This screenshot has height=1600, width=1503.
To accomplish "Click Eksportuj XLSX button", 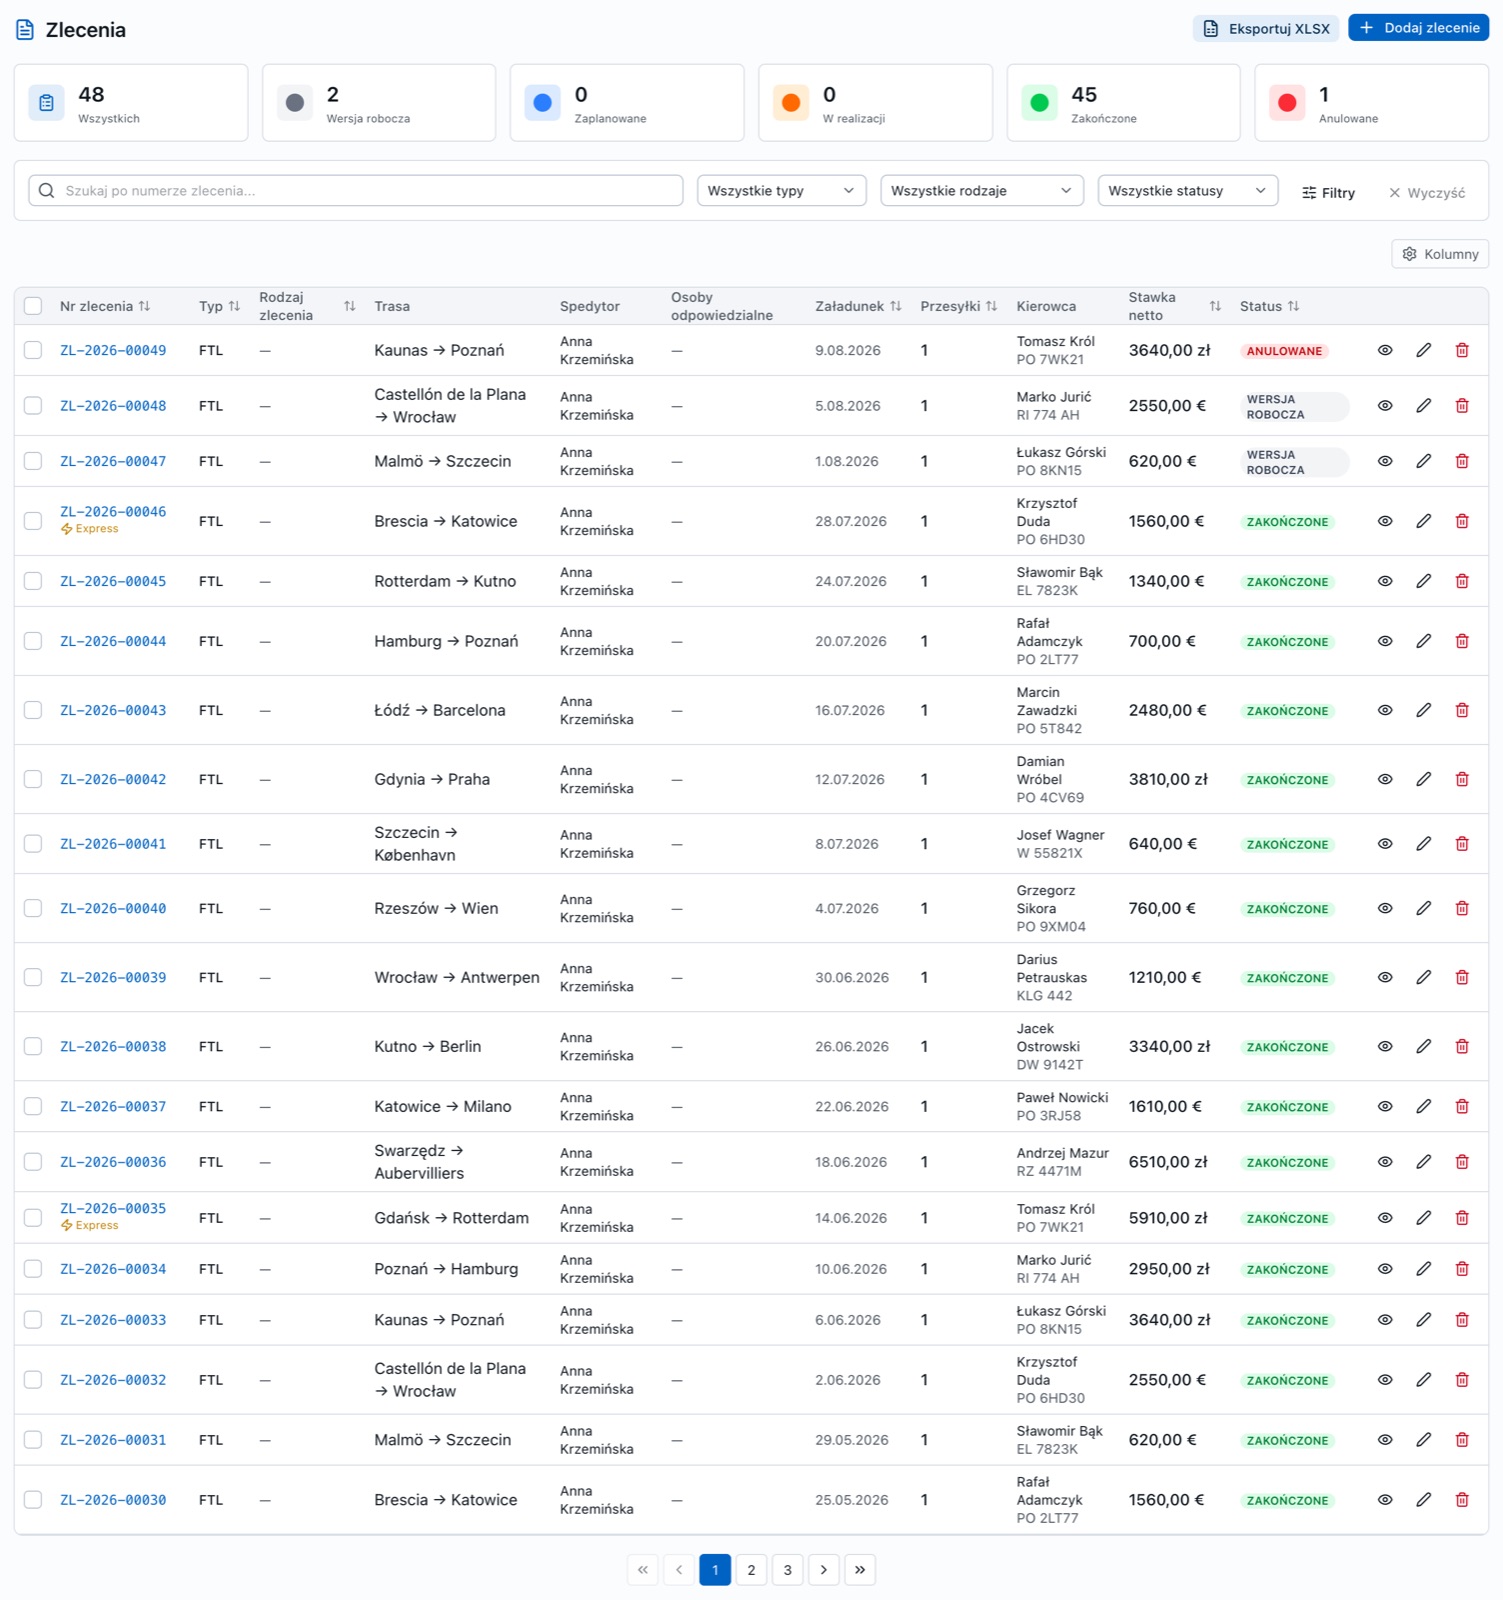I will pyautogui.click(x=1266, y=28).
